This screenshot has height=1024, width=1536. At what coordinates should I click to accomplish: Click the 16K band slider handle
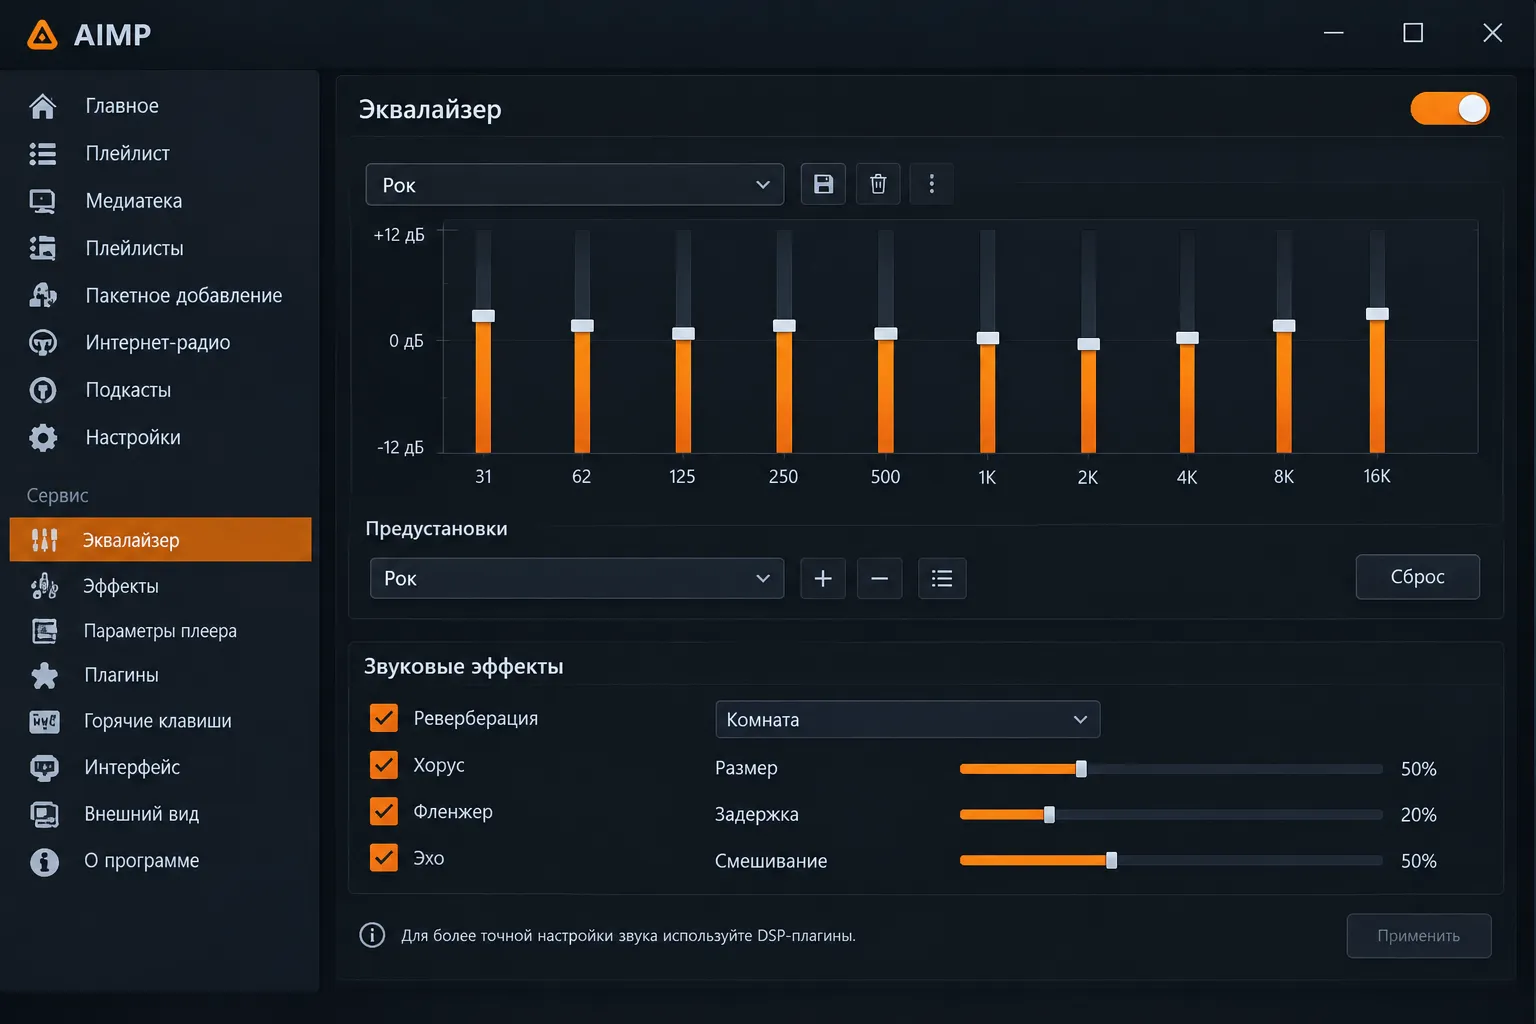click(1377, 314)
